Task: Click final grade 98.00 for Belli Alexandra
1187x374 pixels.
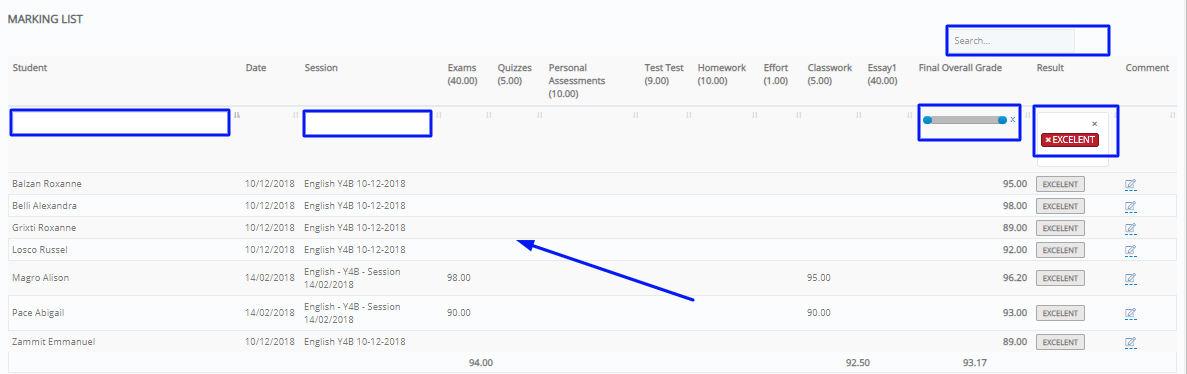Action: click(x=1014, y=206)
